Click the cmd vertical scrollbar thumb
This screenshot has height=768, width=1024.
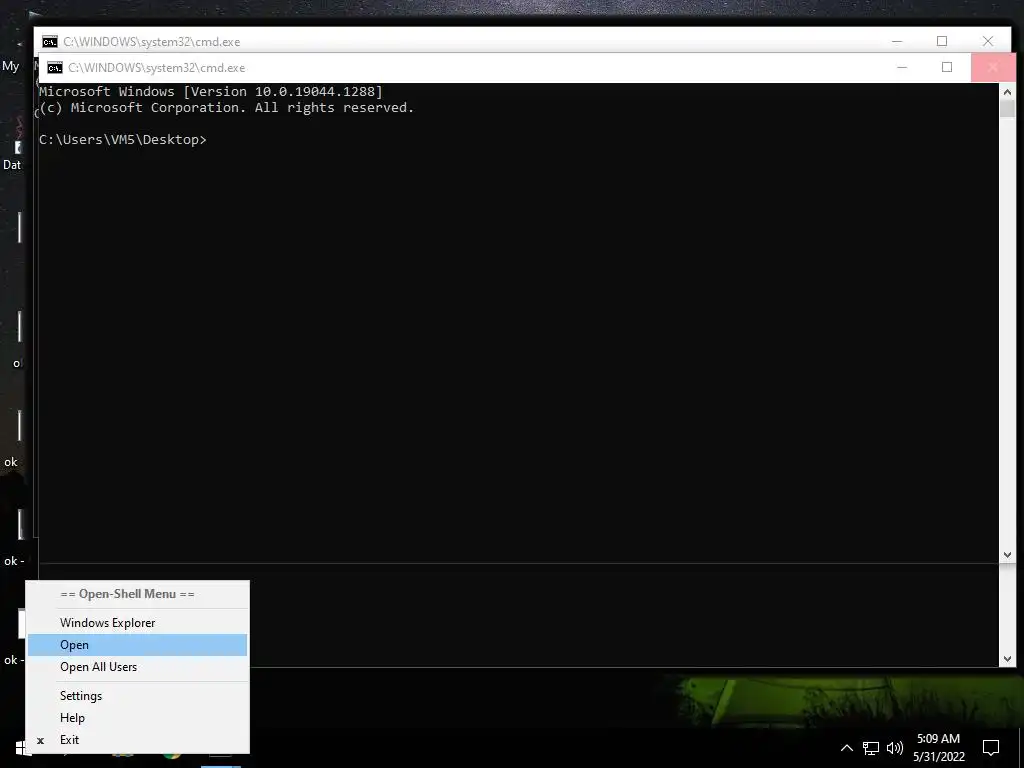(1007, 108)
